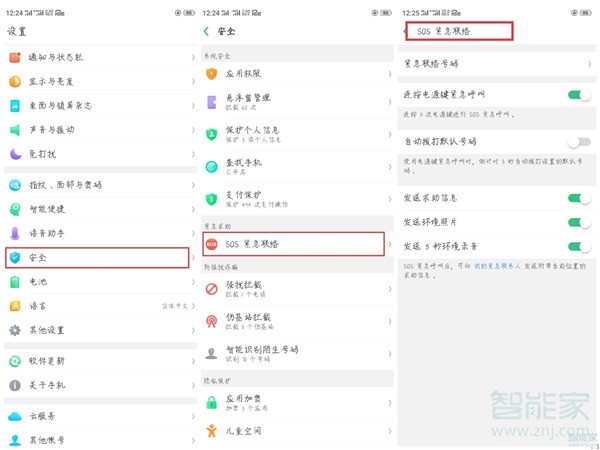Screen dimensions: 600x450
Task: Tap the 支付保护 shield icon
Action: pyautogui.click(x=212, y=199)
